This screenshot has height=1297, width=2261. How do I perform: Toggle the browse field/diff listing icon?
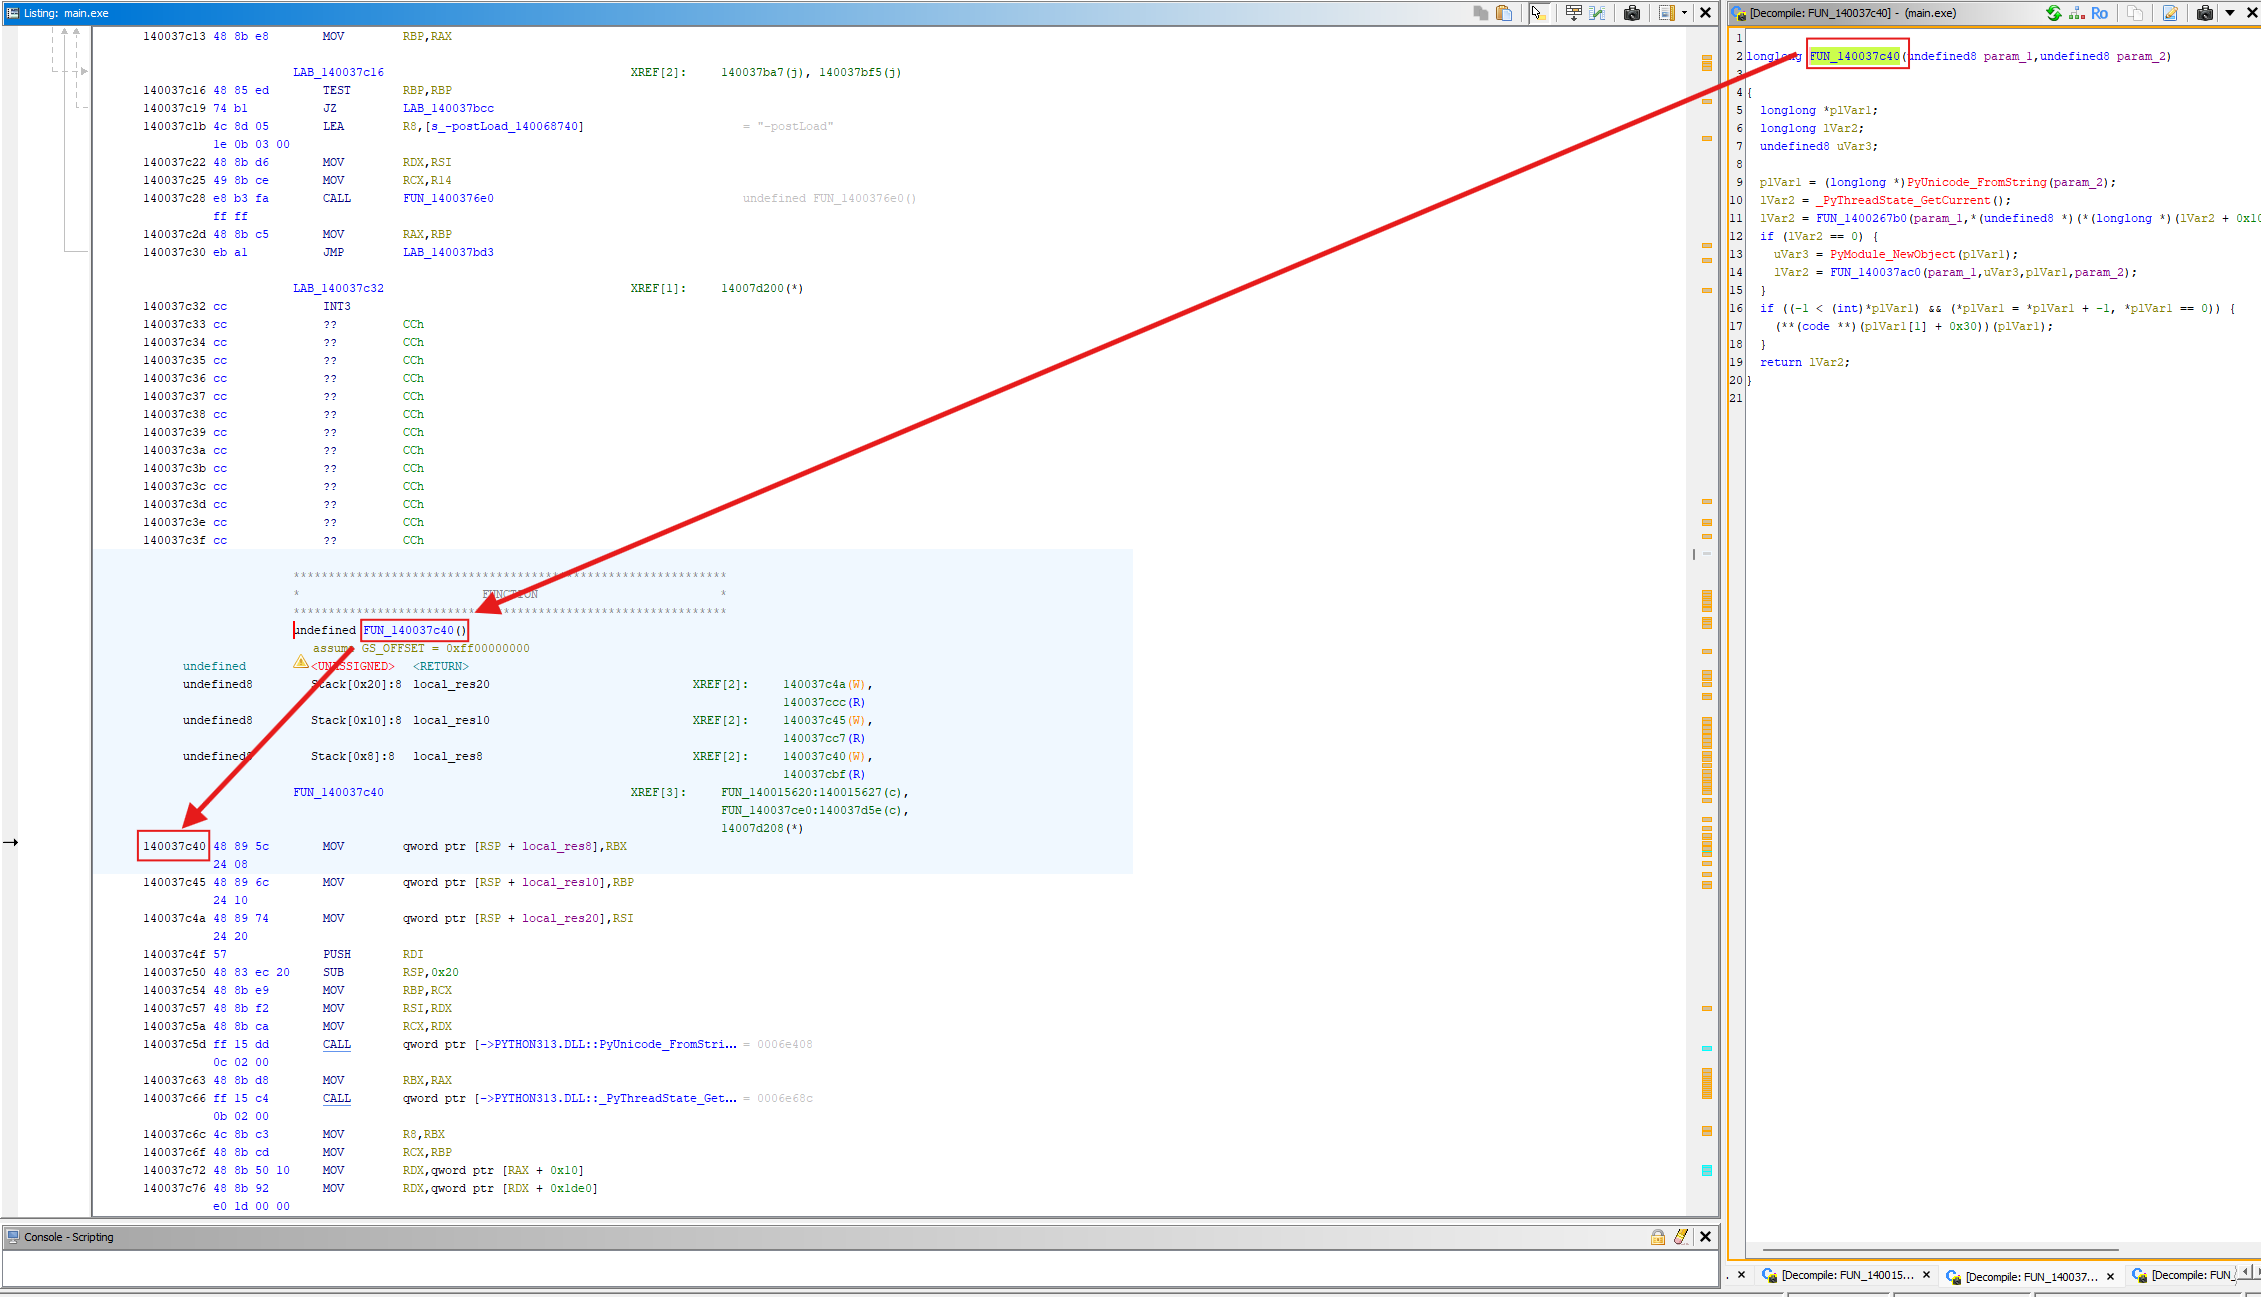[x=1598, y=13]
